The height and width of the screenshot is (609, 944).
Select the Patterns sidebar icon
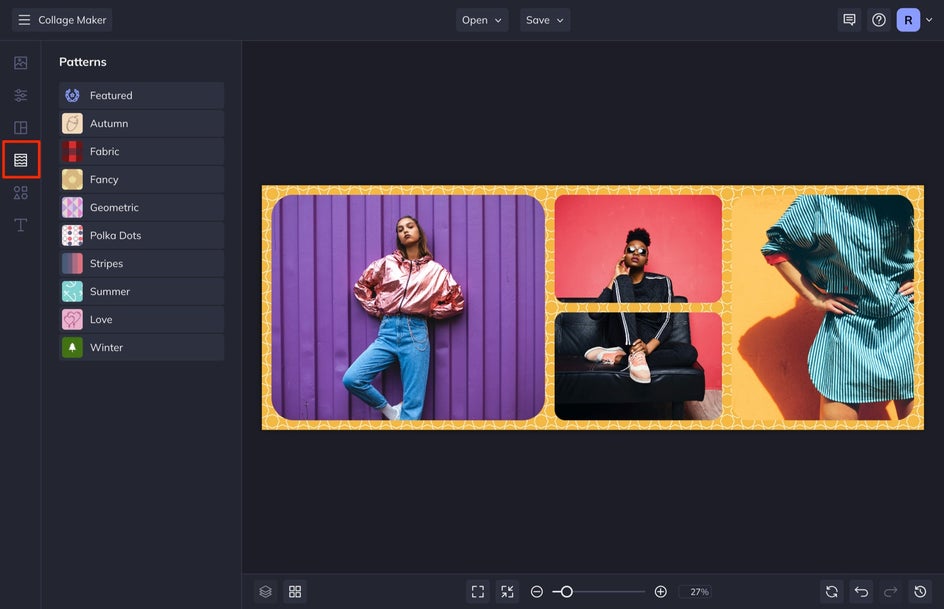pos(21,159)
